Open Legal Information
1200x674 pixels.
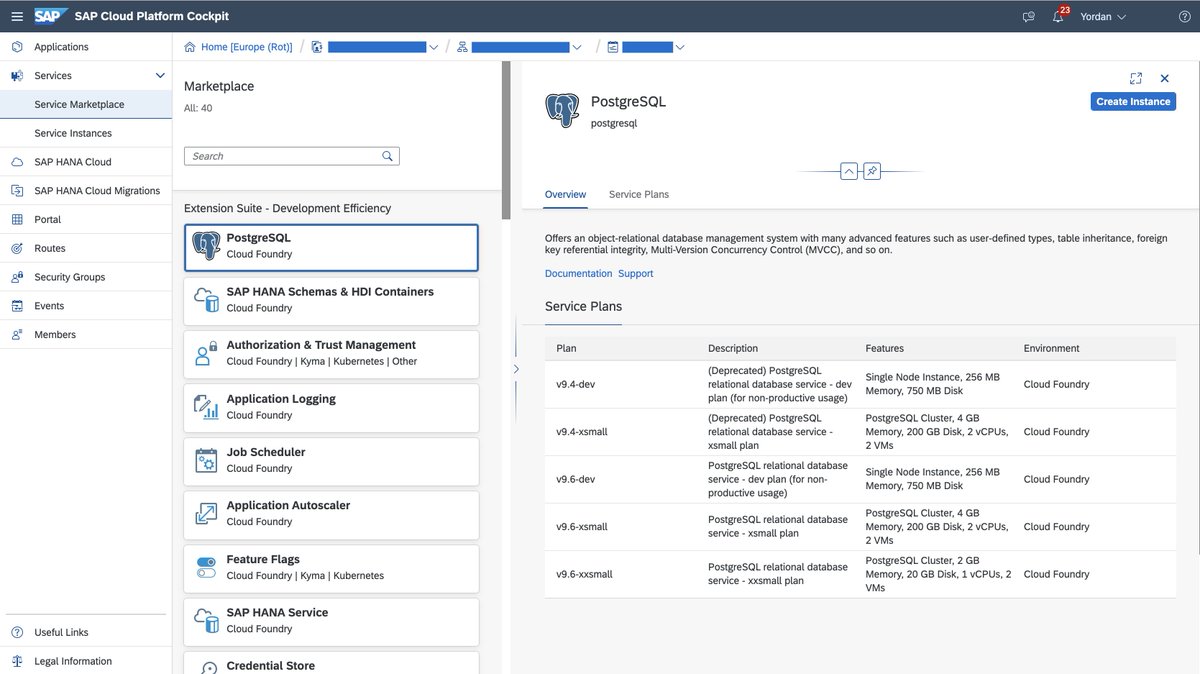coord(86,661)
